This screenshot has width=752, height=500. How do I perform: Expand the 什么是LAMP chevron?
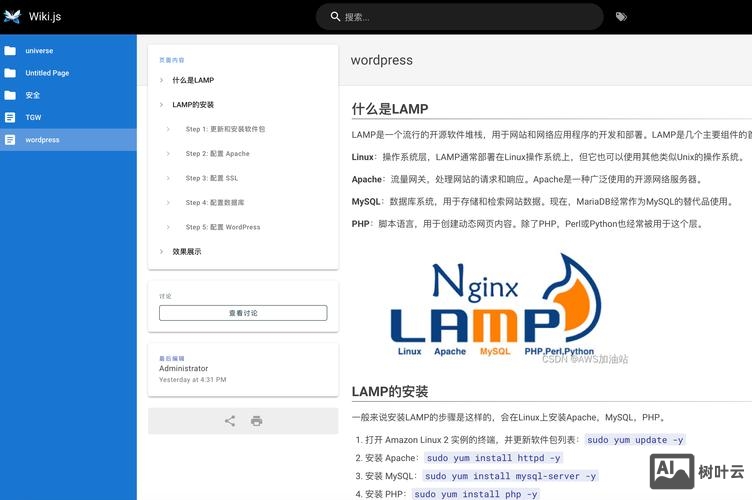[x=162, y=80]
